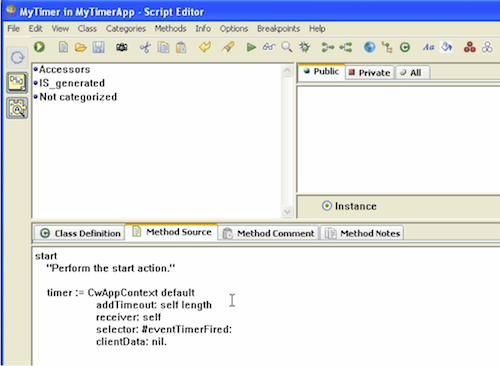Viewport: 500px width, 366px height.
Task: Click the 'start' method name in source
Action: (x=46, y=256)
